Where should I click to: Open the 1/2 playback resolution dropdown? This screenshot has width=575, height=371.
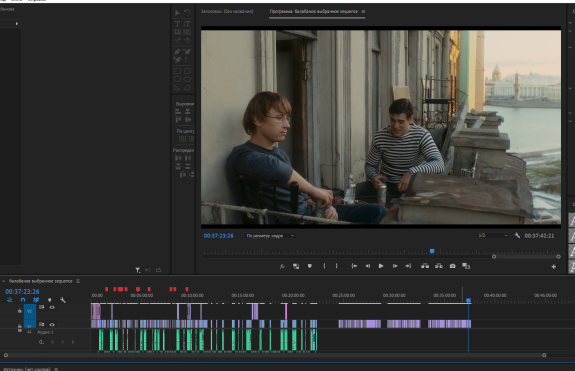tap(493, 235)
